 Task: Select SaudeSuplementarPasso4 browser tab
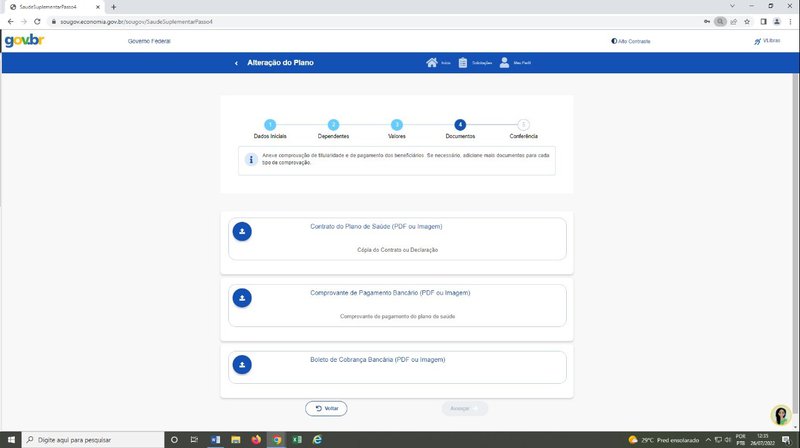54,7
